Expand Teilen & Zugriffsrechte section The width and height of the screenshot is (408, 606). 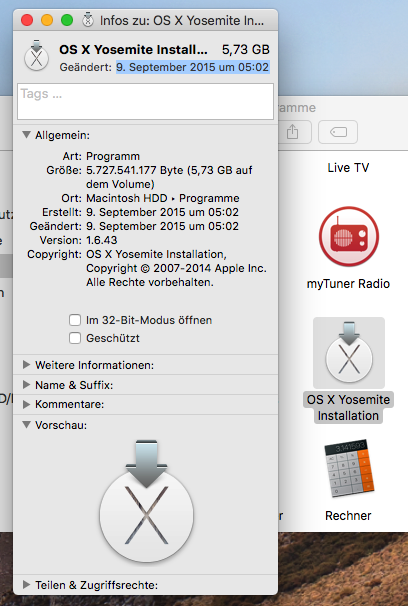26,585
